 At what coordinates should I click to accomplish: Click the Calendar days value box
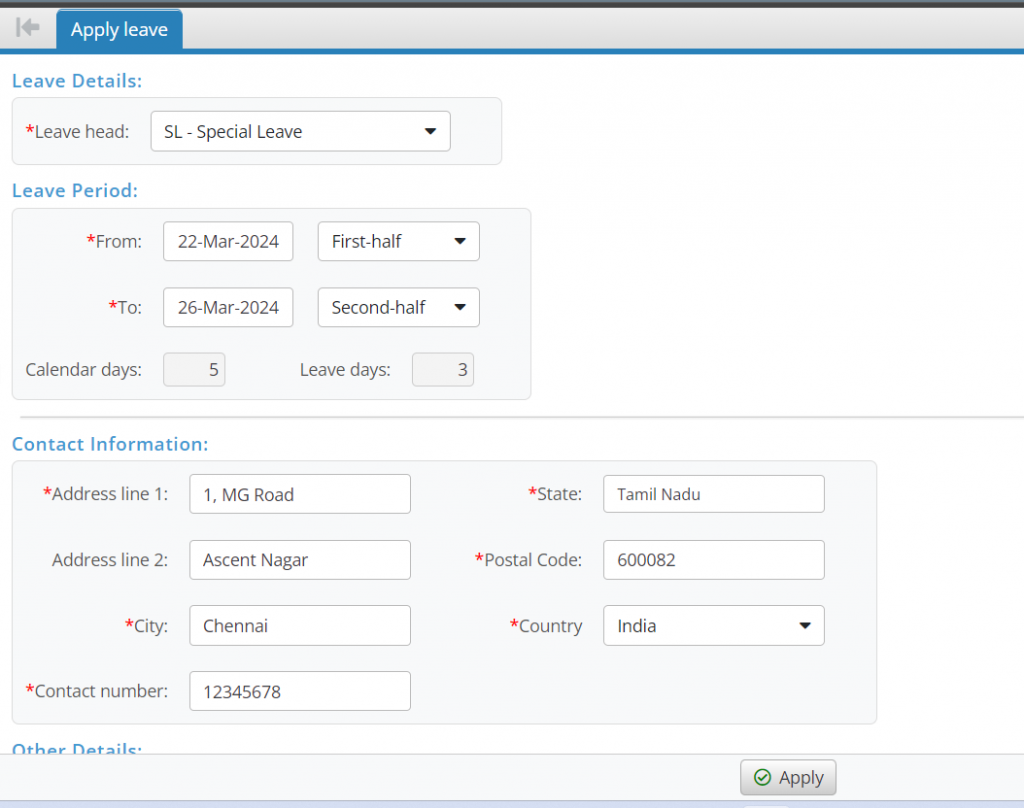194,370
